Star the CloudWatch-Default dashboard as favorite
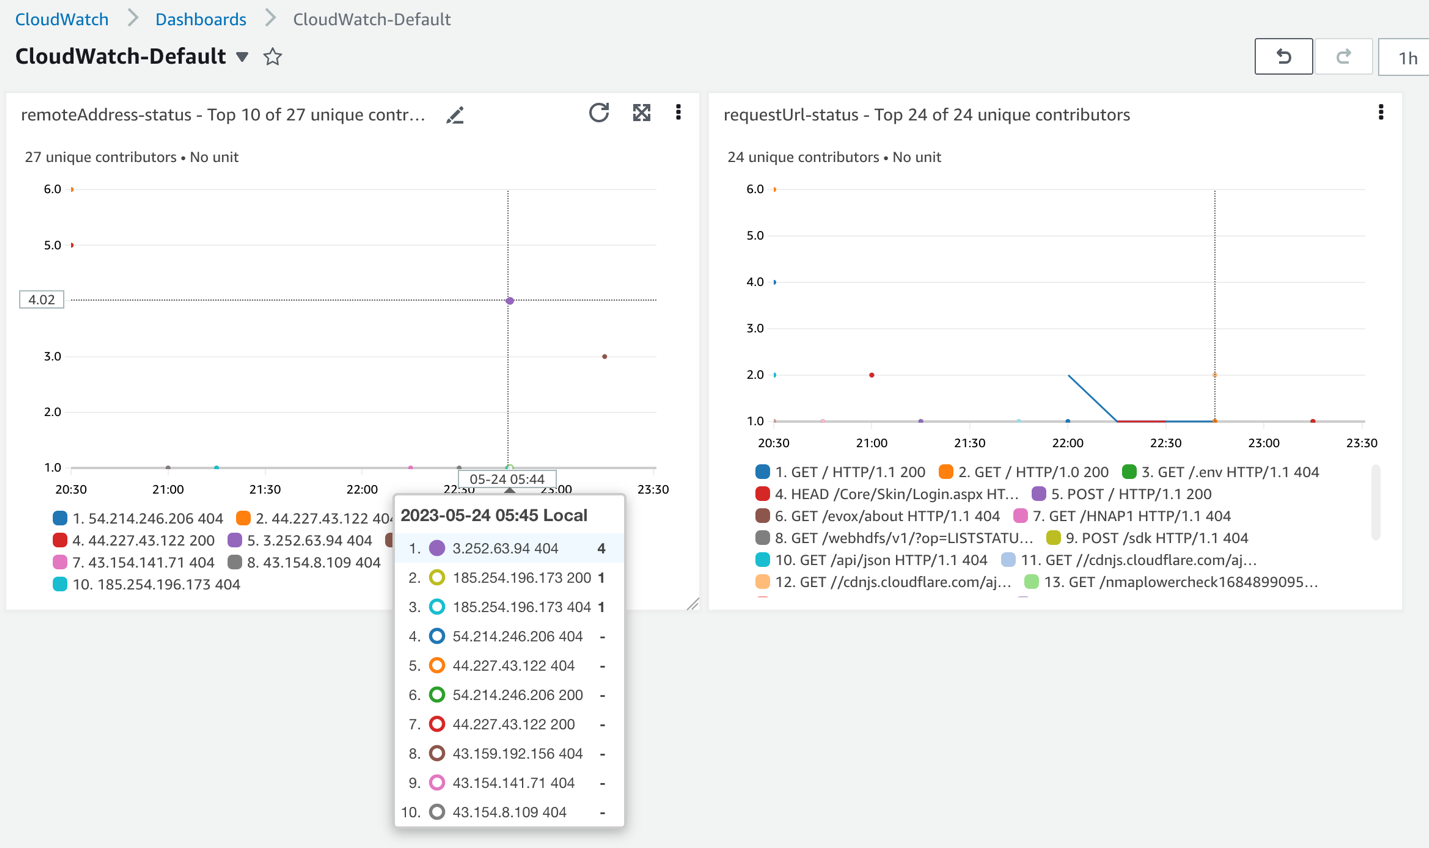Image resolution: width=1429 pixels, height=848 pixels. pos(272,57)
